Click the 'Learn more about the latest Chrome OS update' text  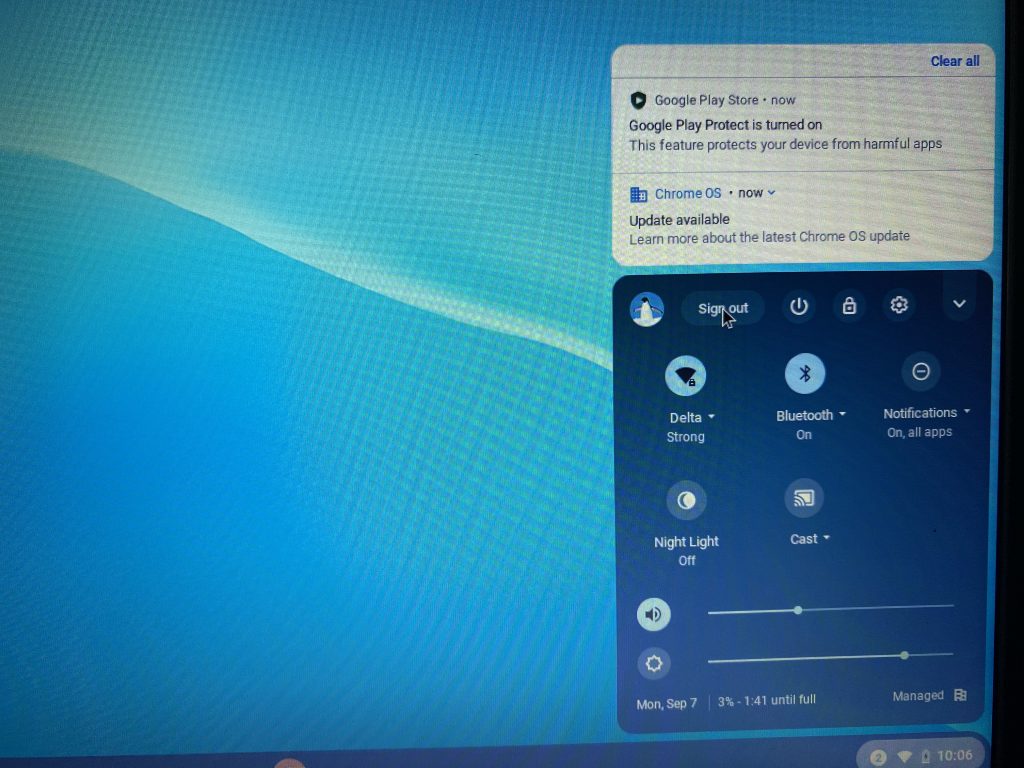tap(769, 238)
